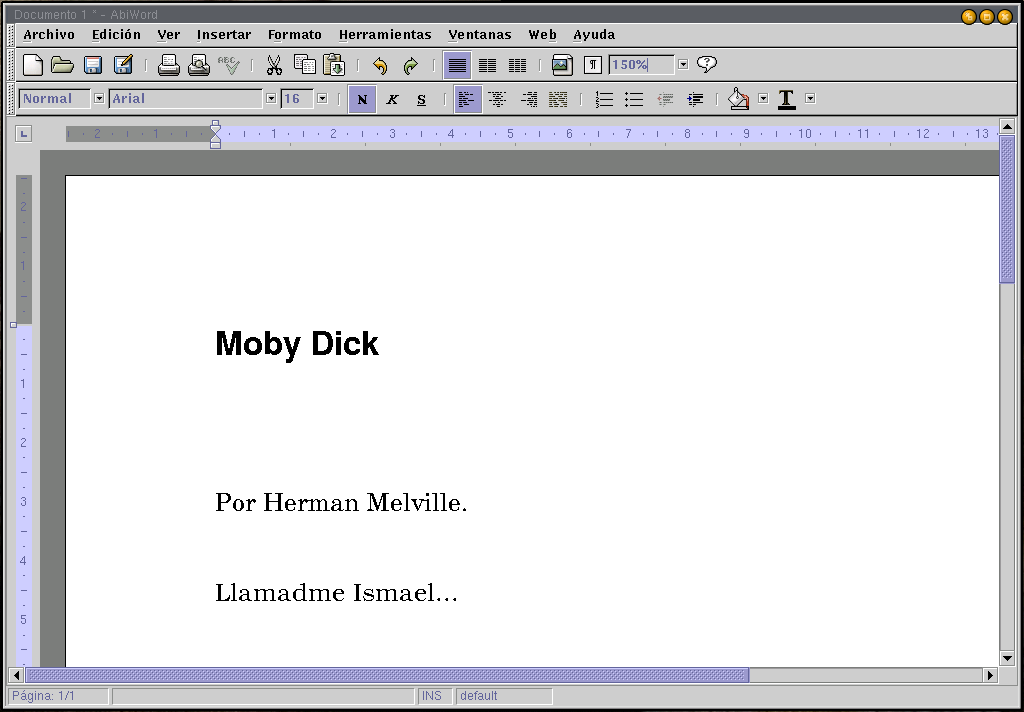Expand the font size 16 dropdown arrow
The width and height of the screenshot is (1024, 712).
click(322, 99)
